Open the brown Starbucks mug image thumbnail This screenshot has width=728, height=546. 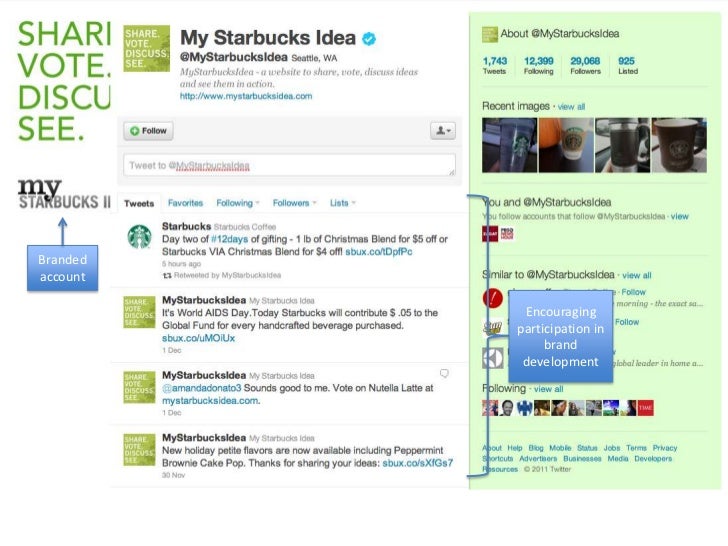(x=679, y=145)
